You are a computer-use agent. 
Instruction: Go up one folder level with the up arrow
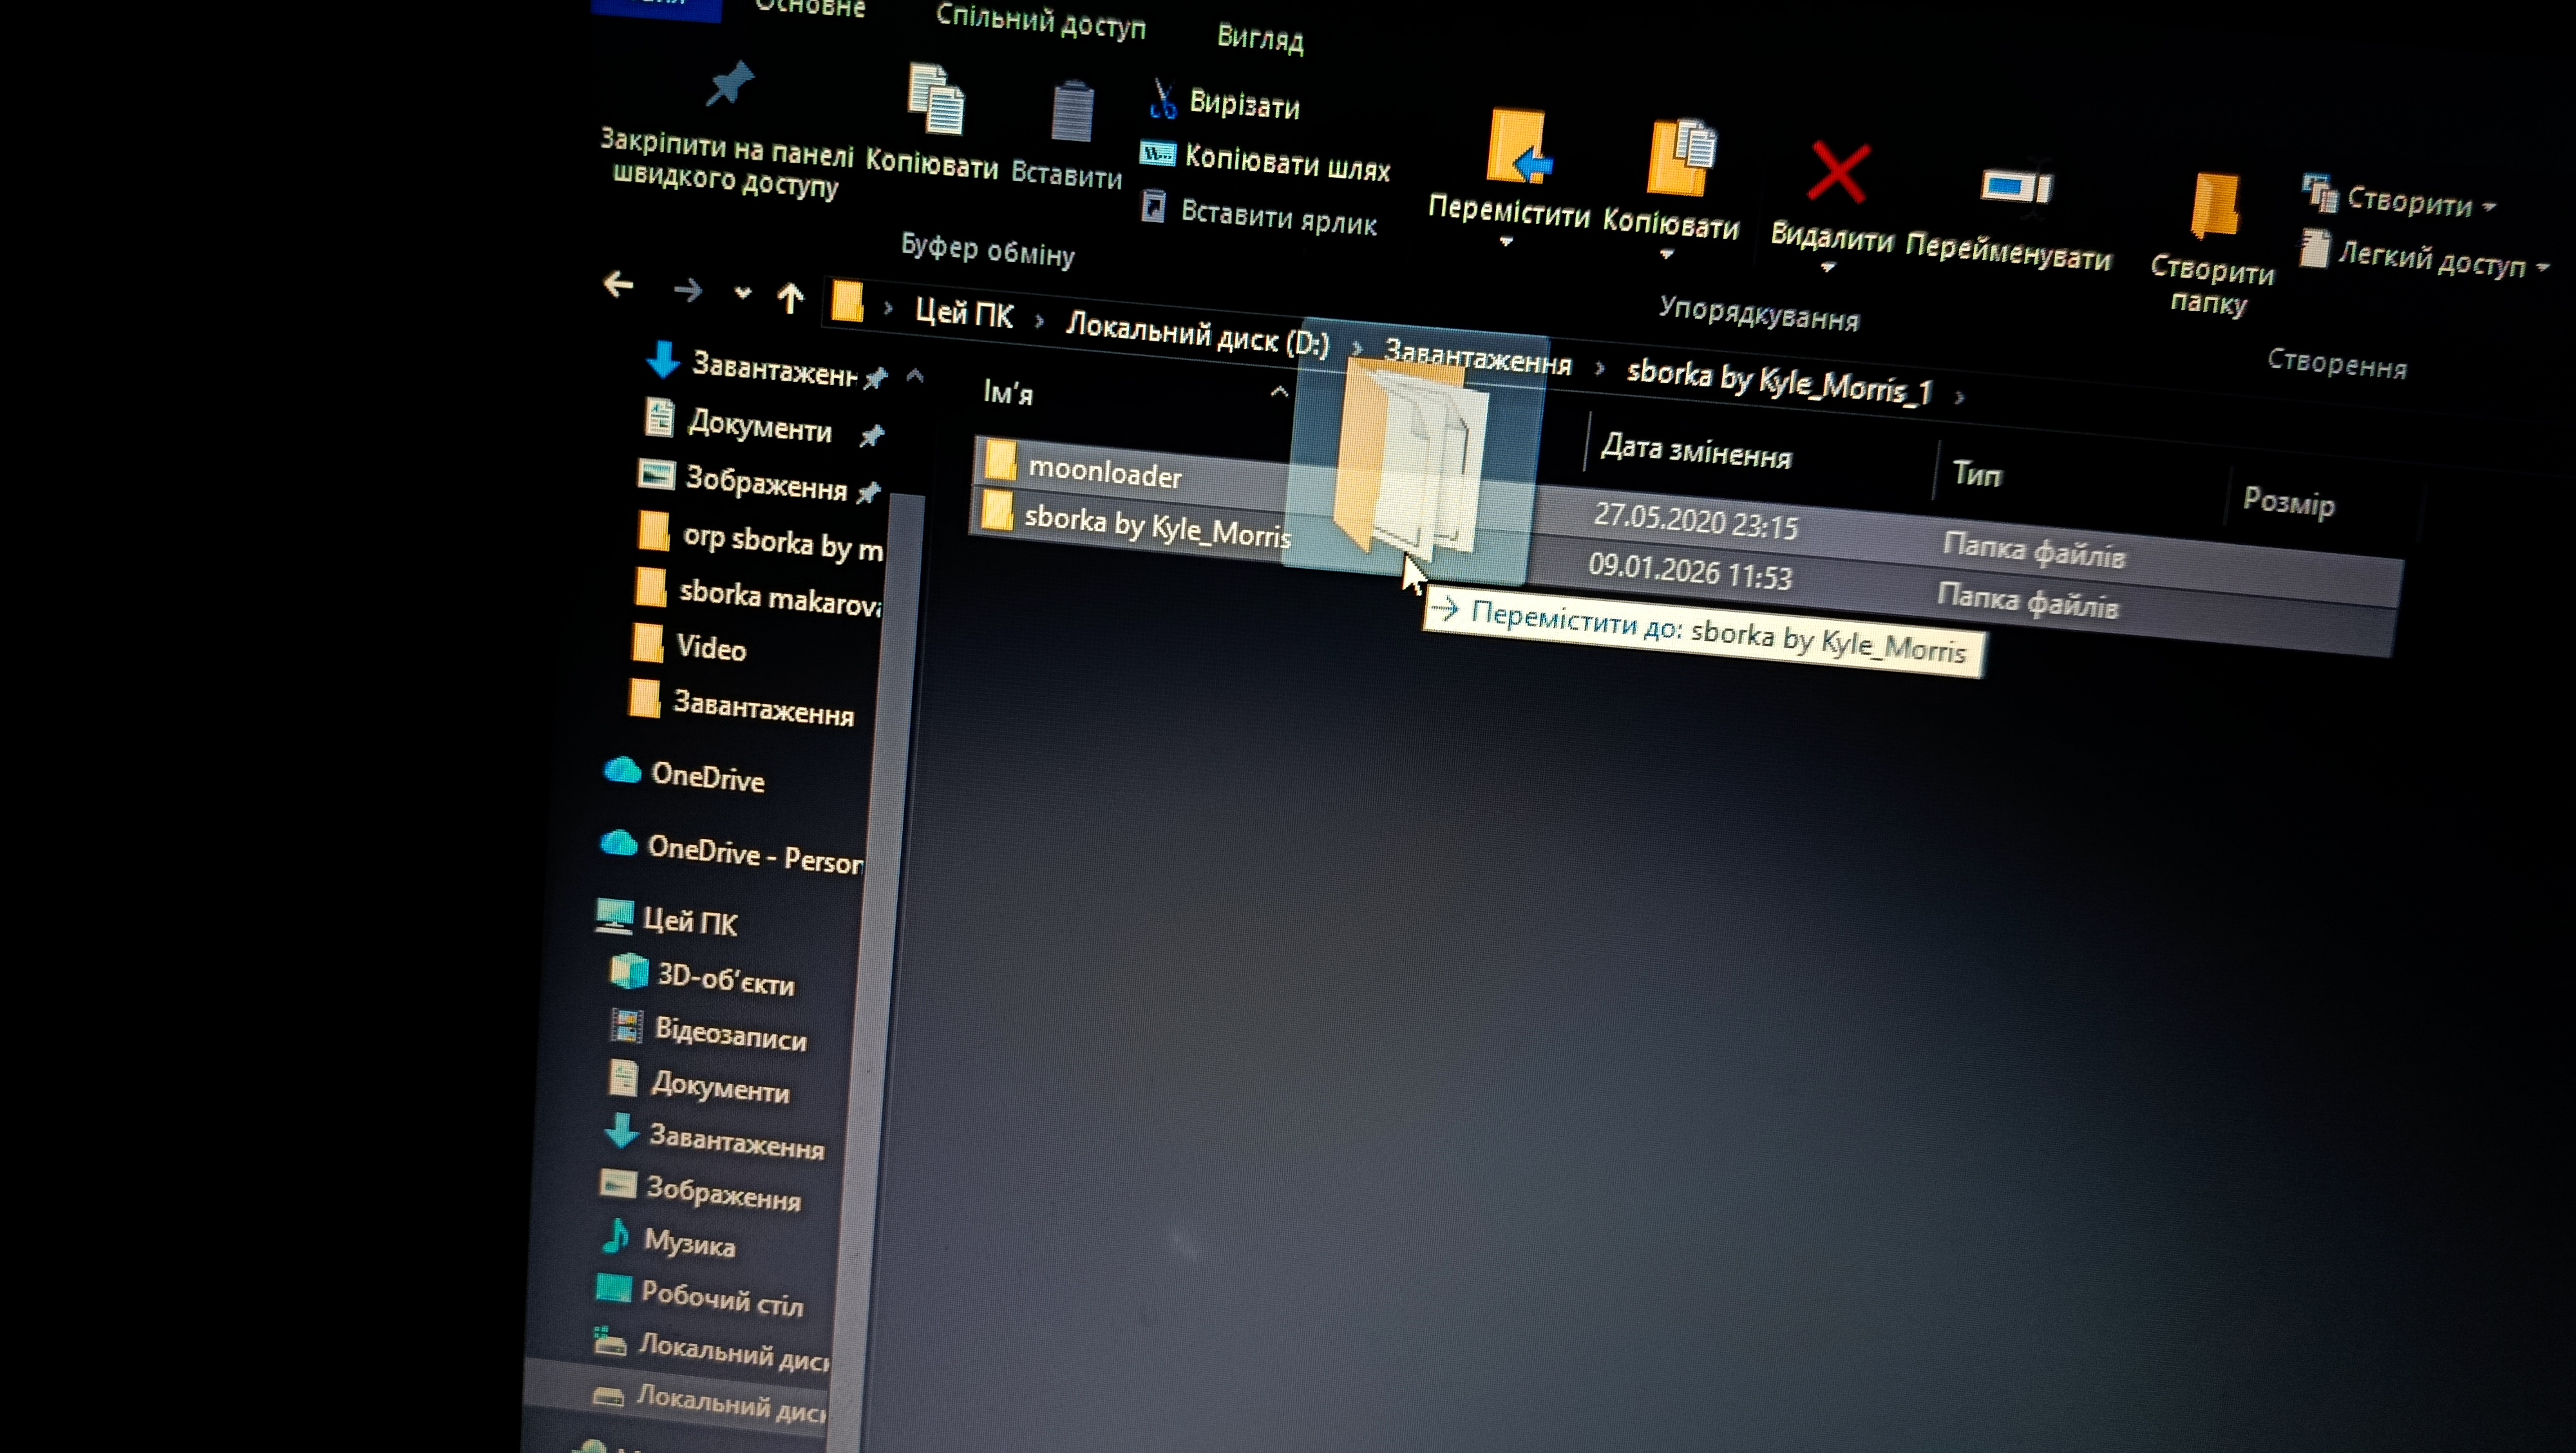click(x=790, y=297)
